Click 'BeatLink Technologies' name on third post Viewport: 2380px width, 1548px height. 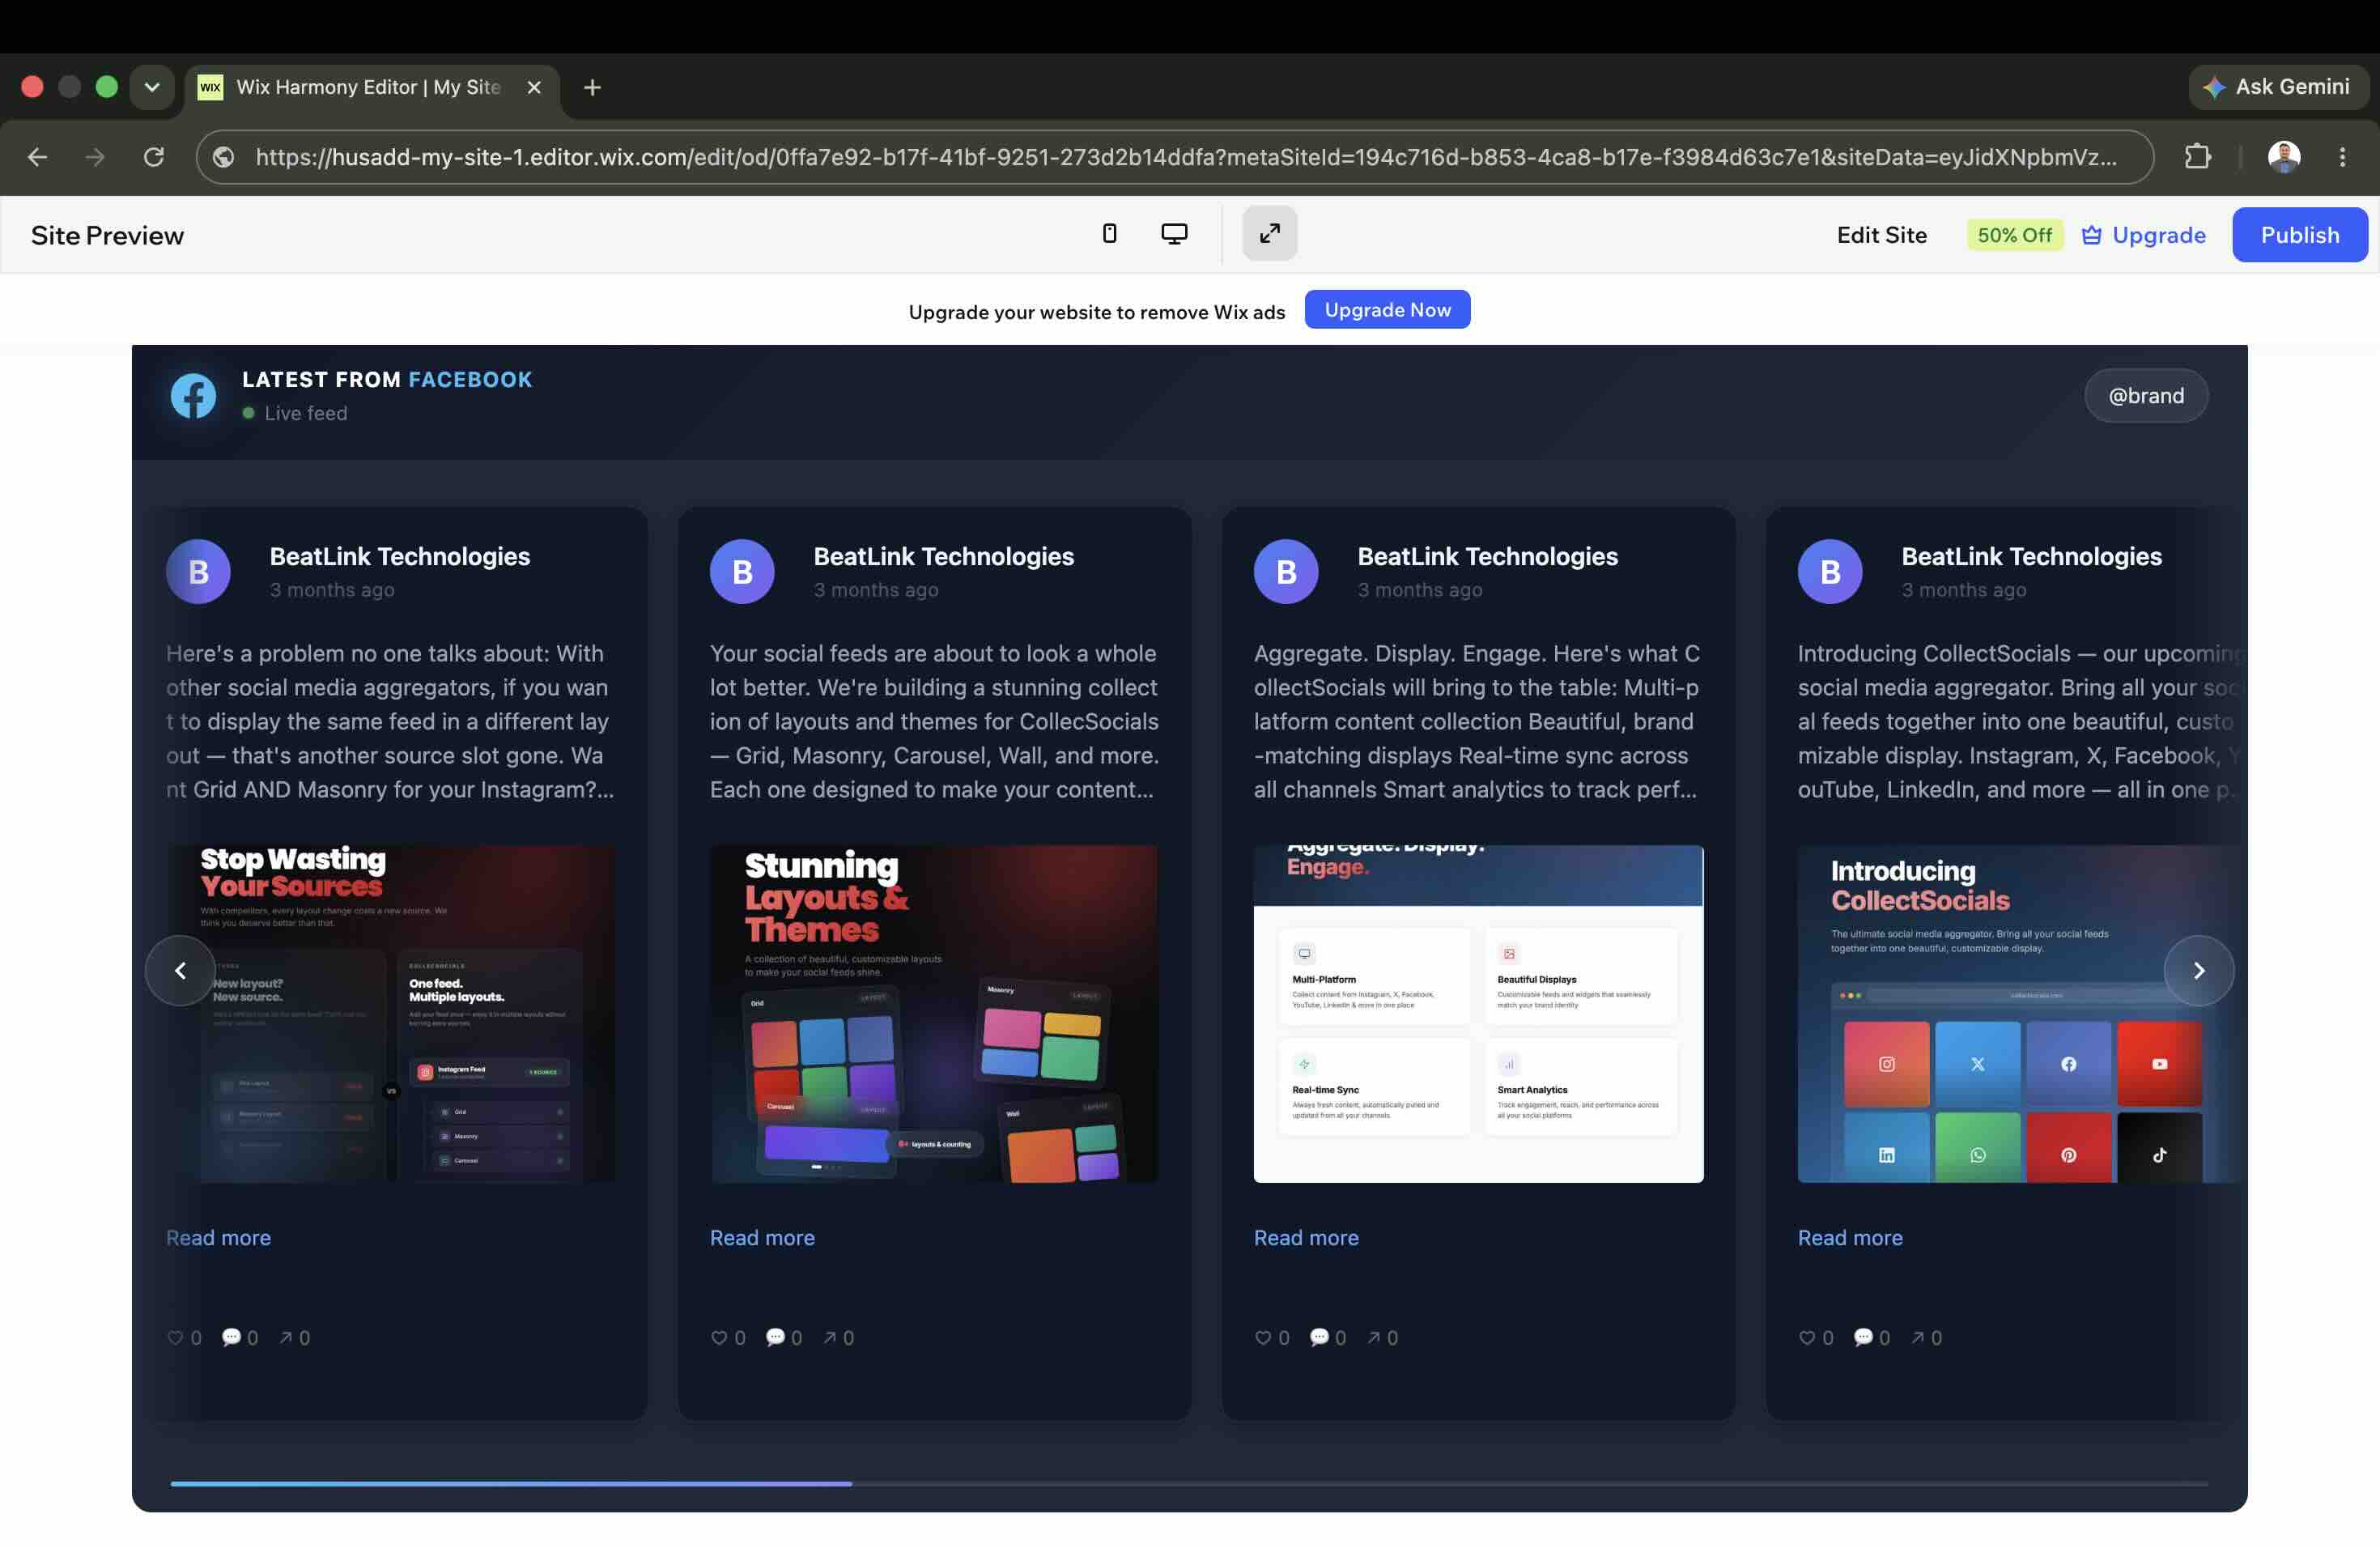[x=1488, y=557]
